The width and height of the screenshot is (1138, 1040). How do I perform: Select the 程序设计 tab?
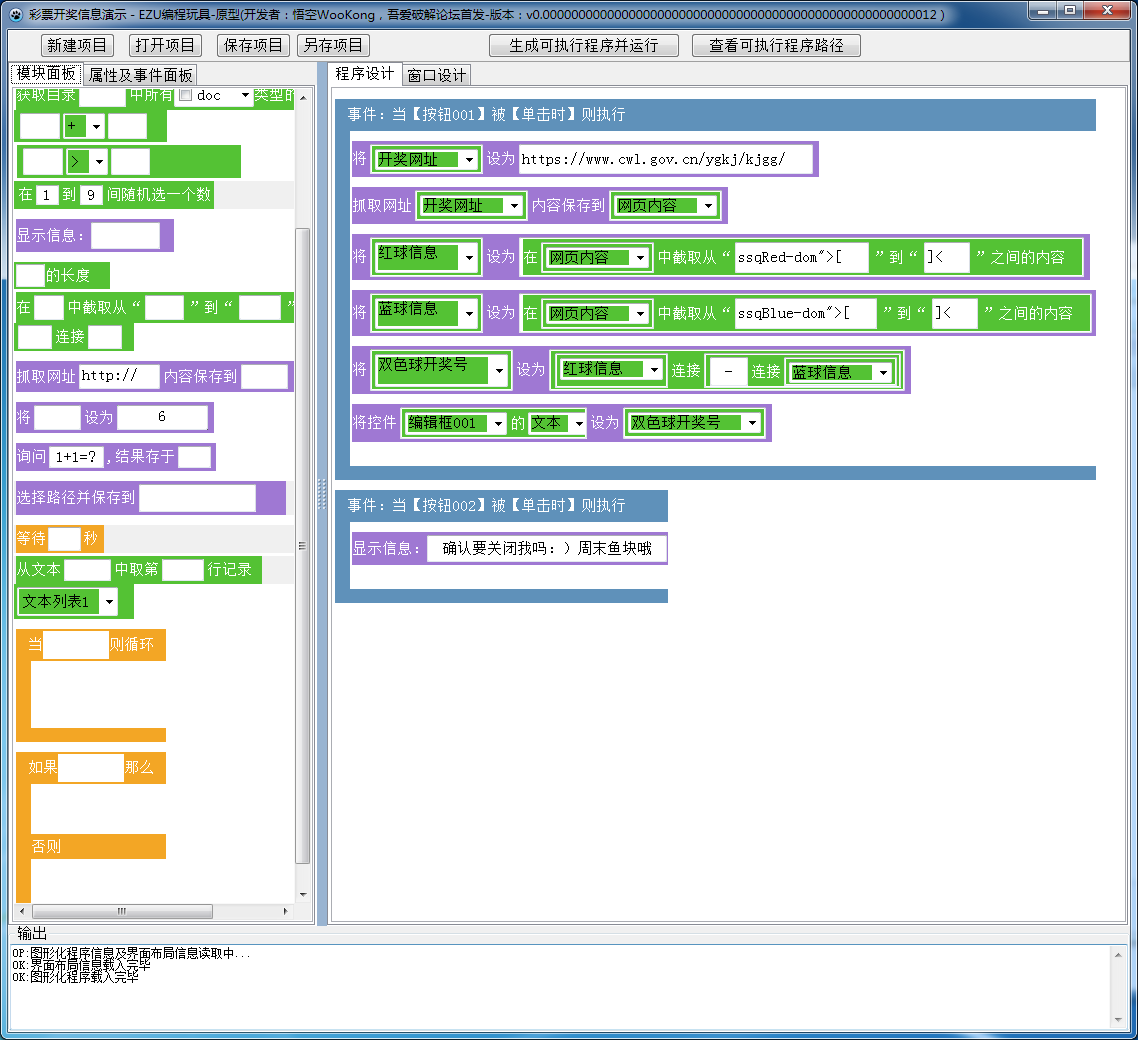pos(364,74)
